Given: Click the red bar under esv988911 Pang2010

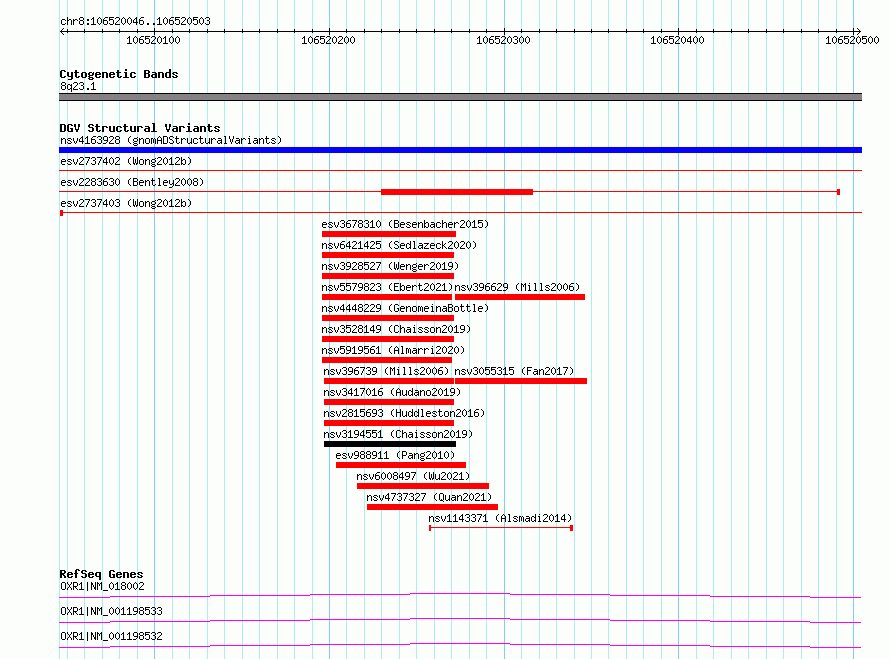Looking at the screenshot, I should pyautogui.click(x=401, y=465).
